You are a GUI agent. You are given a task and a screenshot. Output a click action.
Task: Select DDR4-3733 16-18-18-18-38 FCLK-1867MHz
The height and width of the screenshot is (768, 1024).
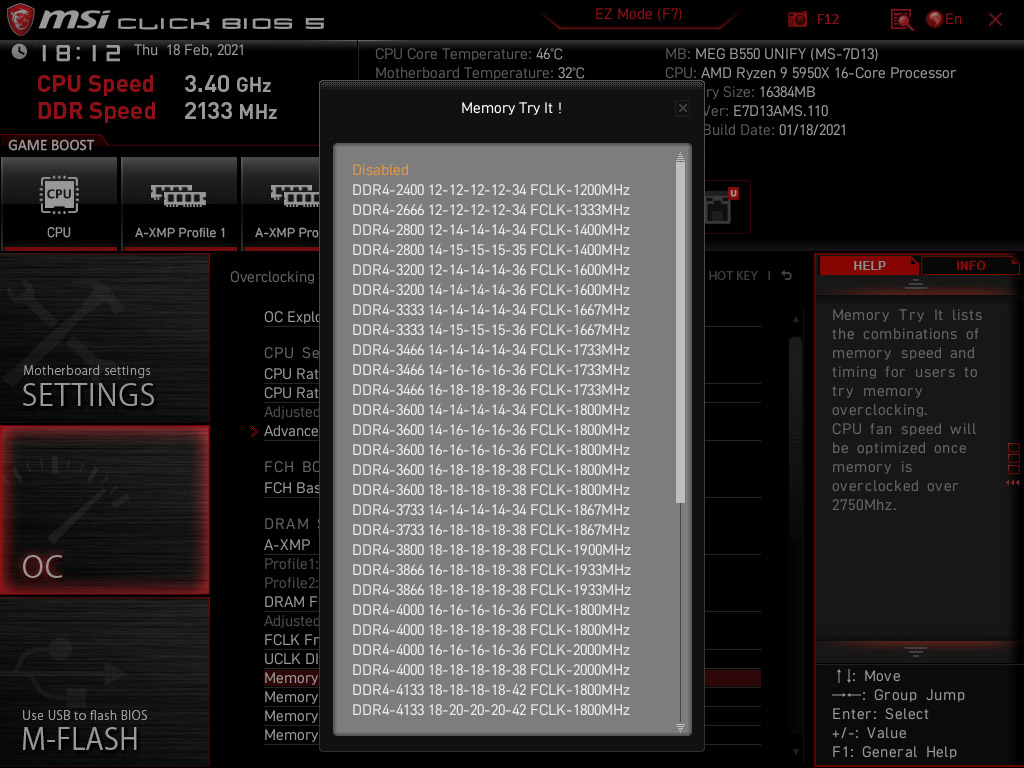point(491,530)
